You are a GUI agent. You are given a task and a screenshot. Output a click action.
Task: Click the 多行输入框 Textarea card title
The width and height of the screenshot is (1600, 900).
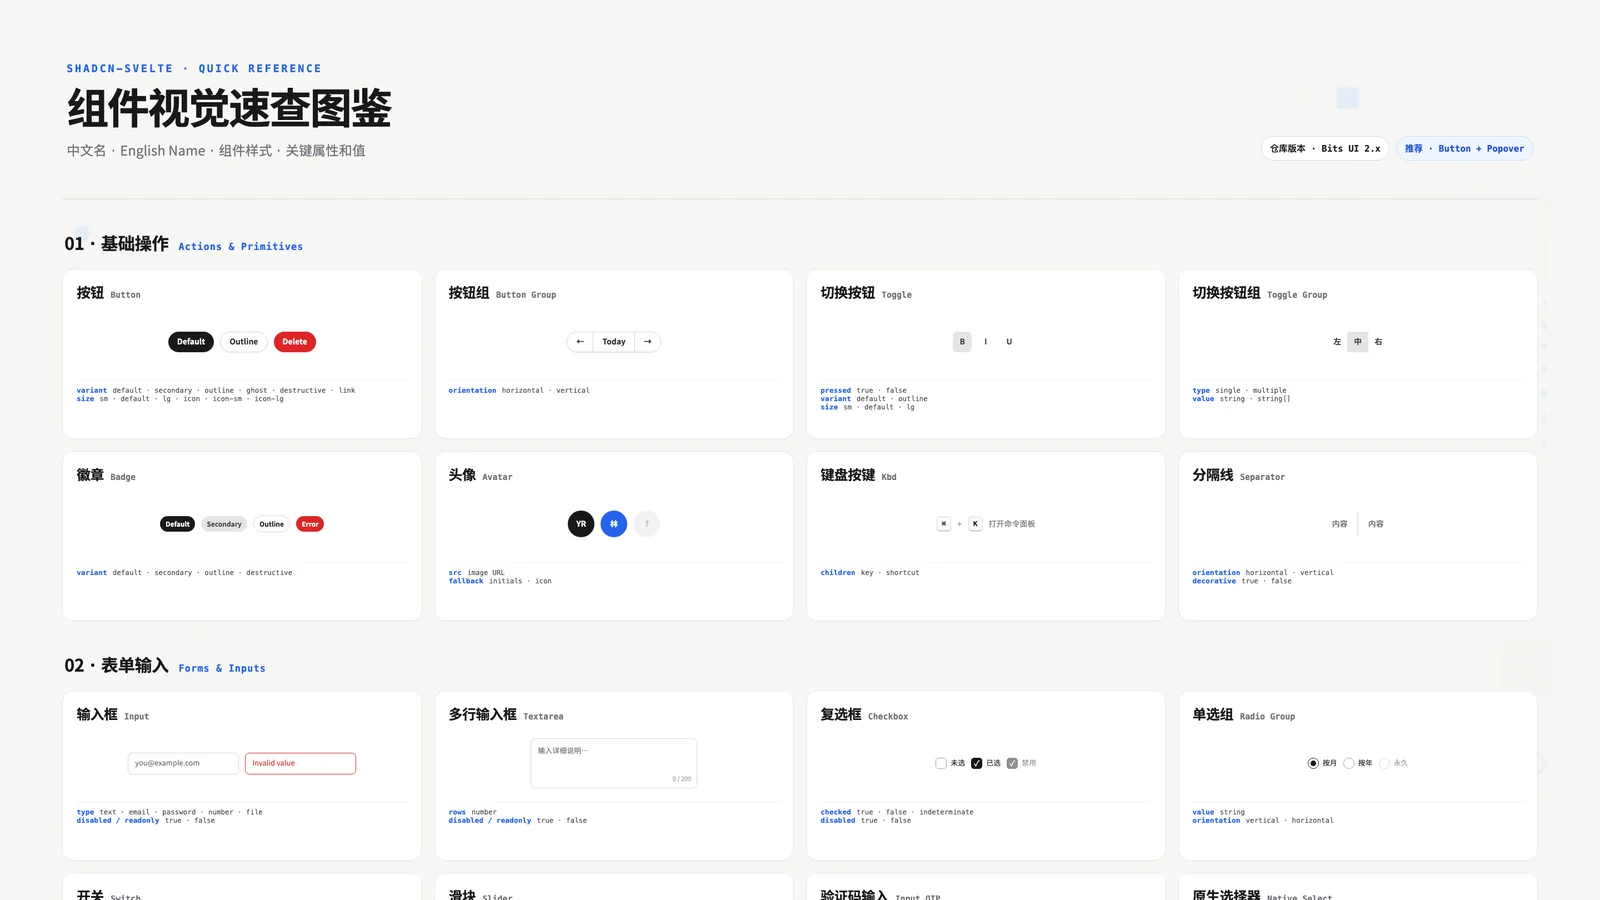(506, 715)
